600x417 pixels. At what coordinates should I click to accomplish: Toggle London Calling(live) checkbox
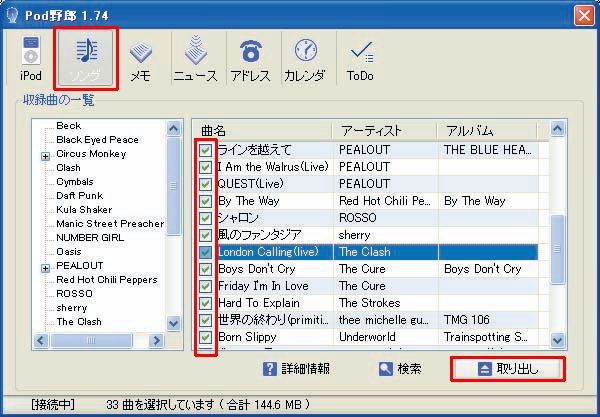point(205,252)
